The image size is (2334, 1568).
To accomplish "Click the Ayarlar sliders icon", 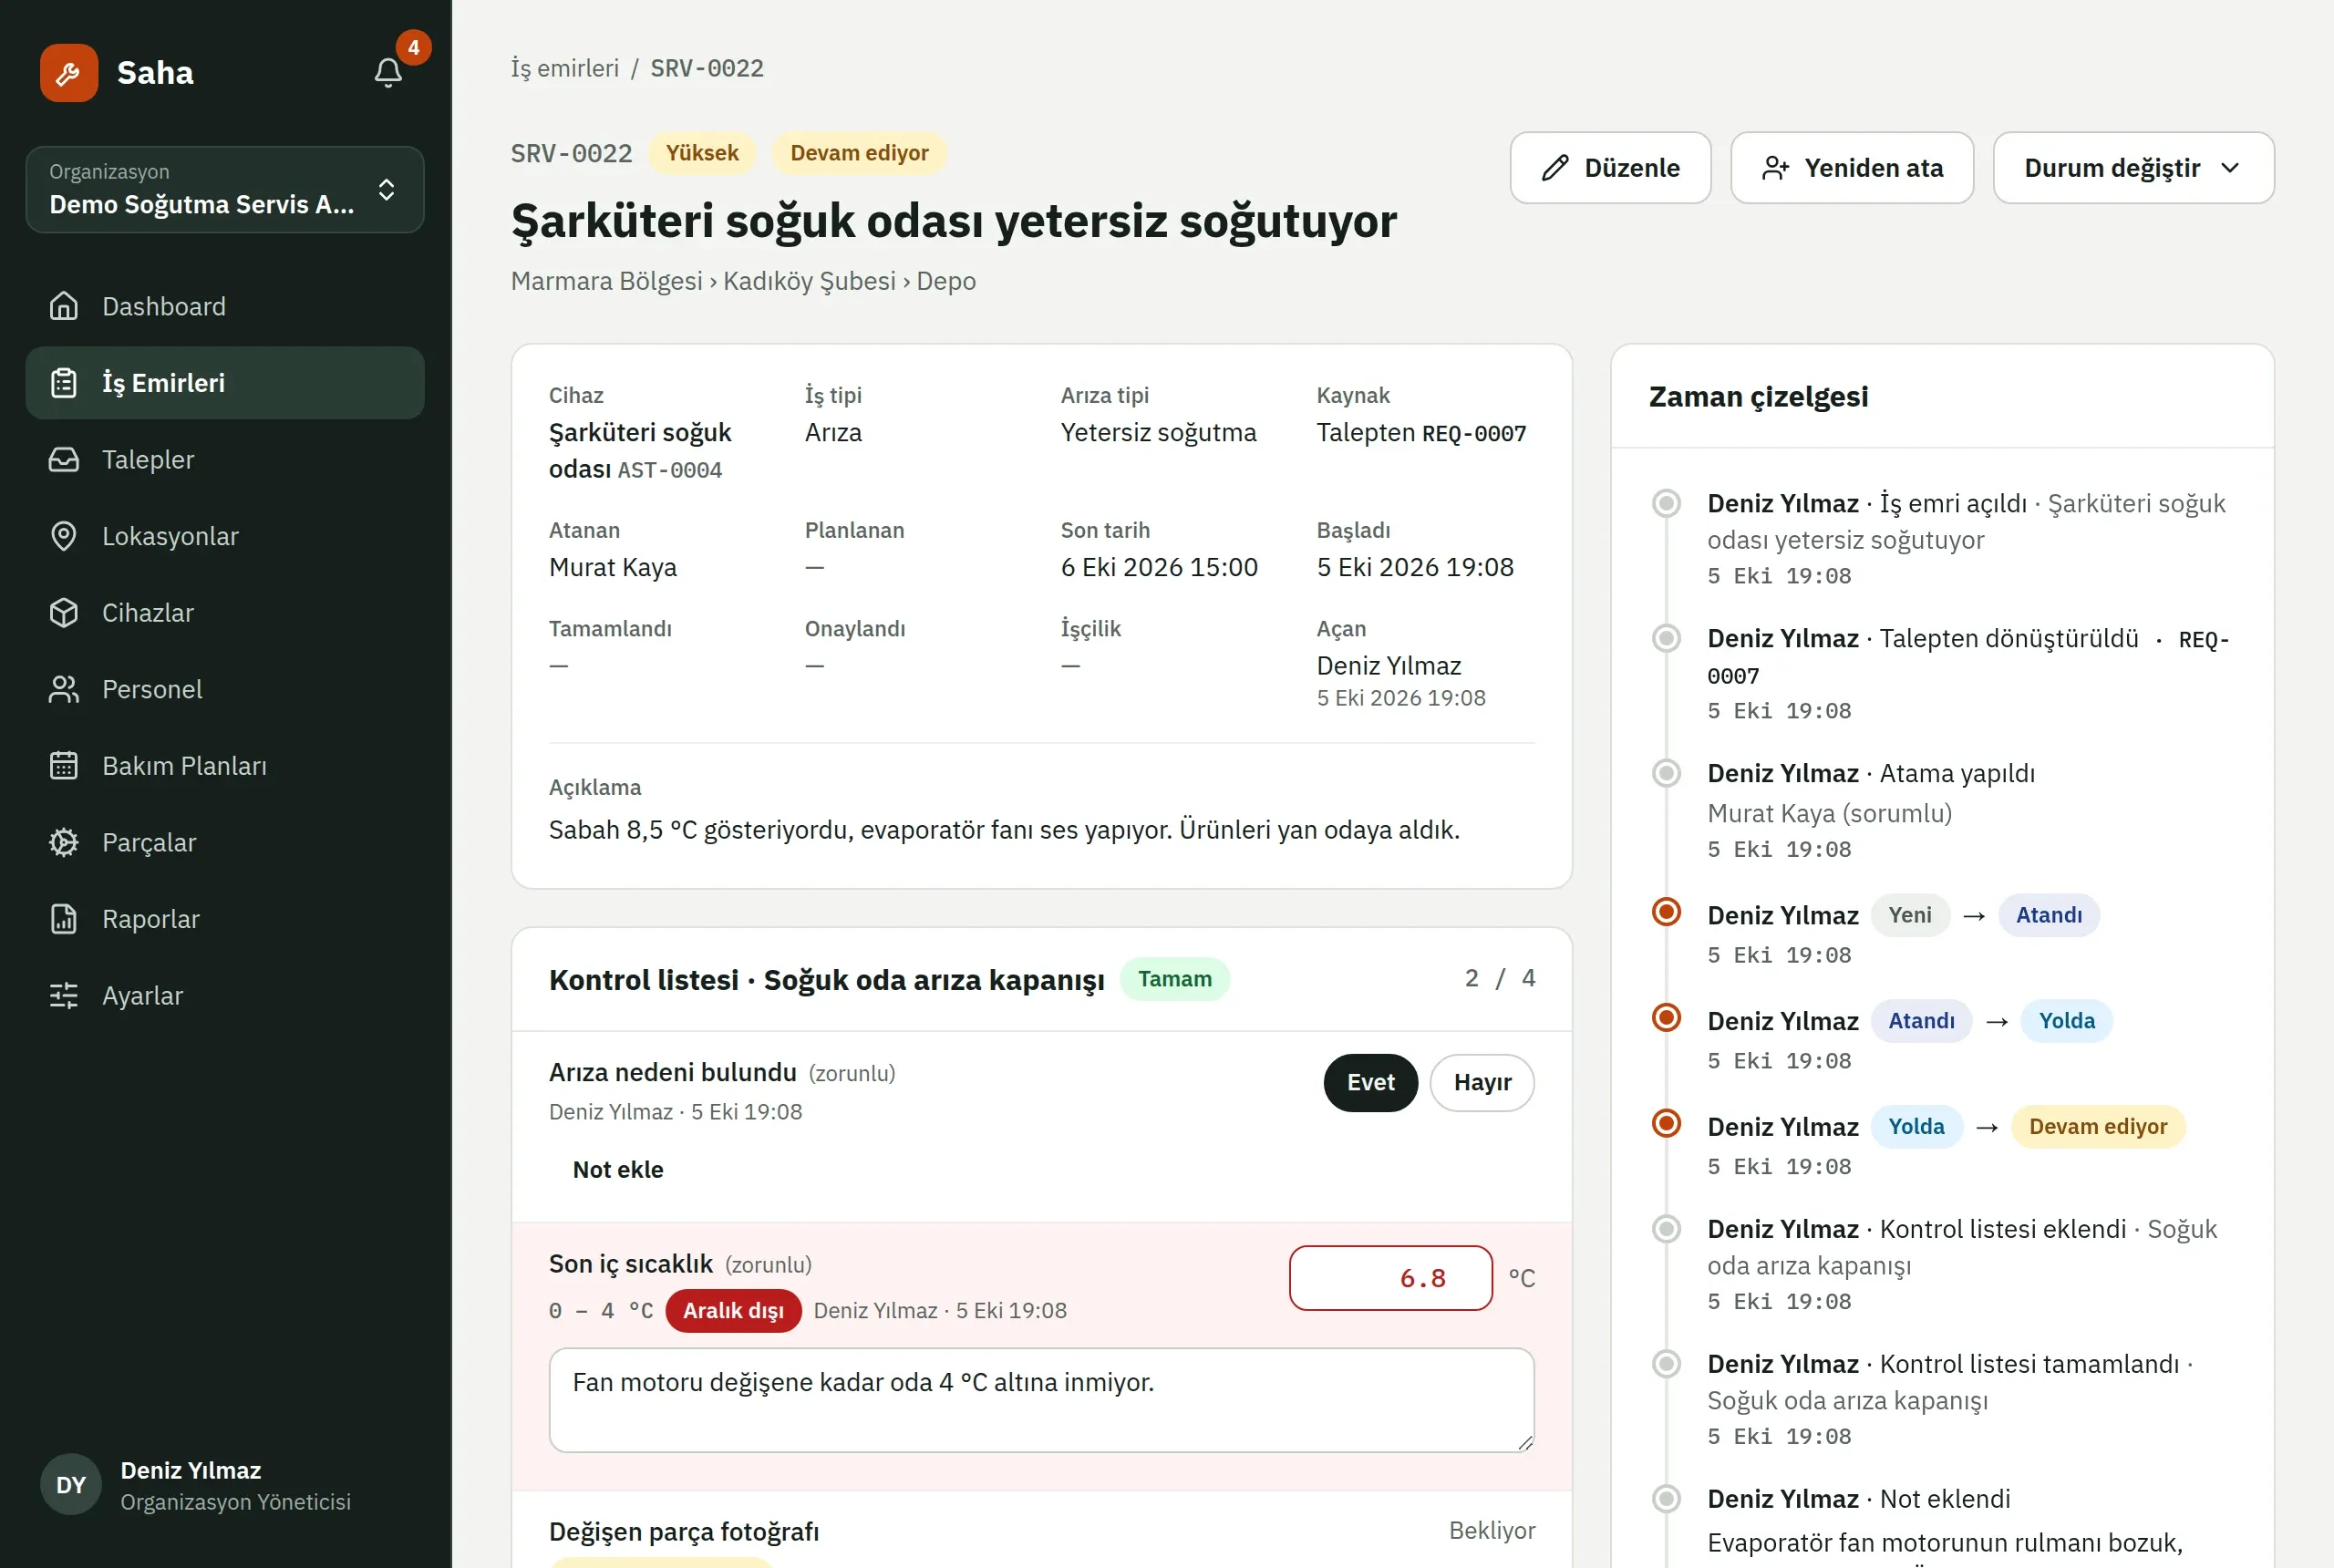I will [64, 995].
